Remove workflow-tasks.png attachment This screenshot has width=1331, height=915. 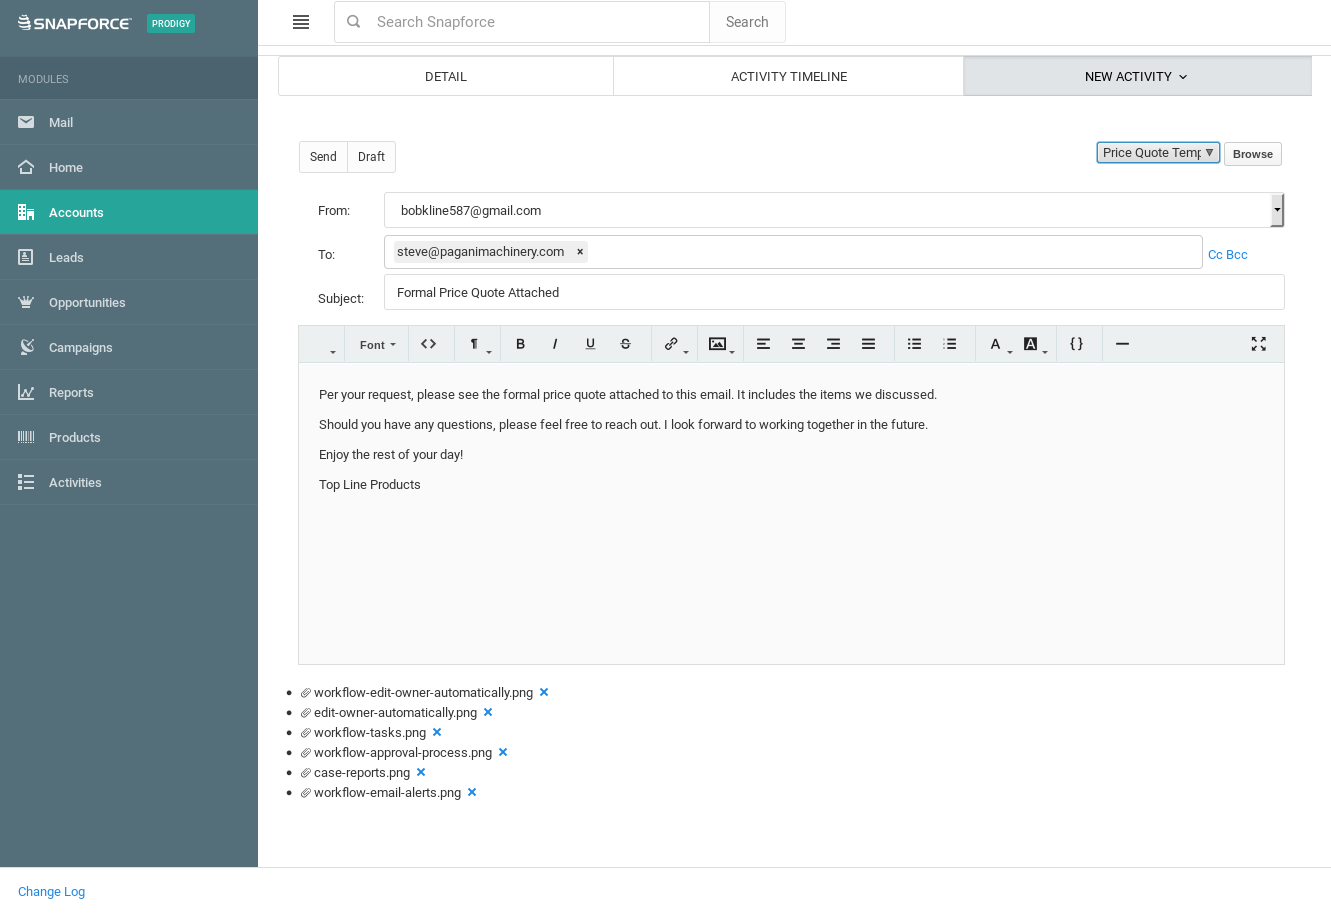pyautogui.click(x=437, y=732)
